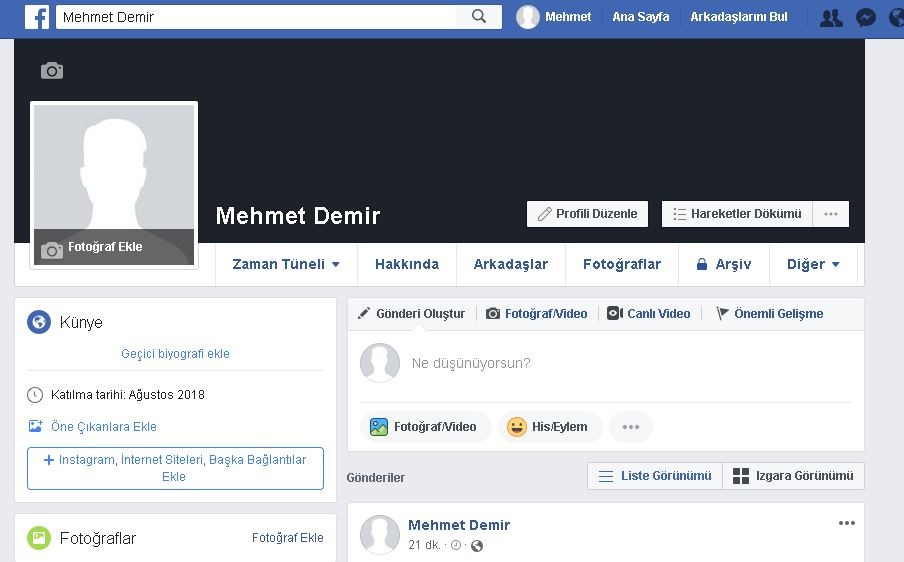Switch to Liste Görünümü
The width and height of the screenshot is (904, 562).
point(655,476)
